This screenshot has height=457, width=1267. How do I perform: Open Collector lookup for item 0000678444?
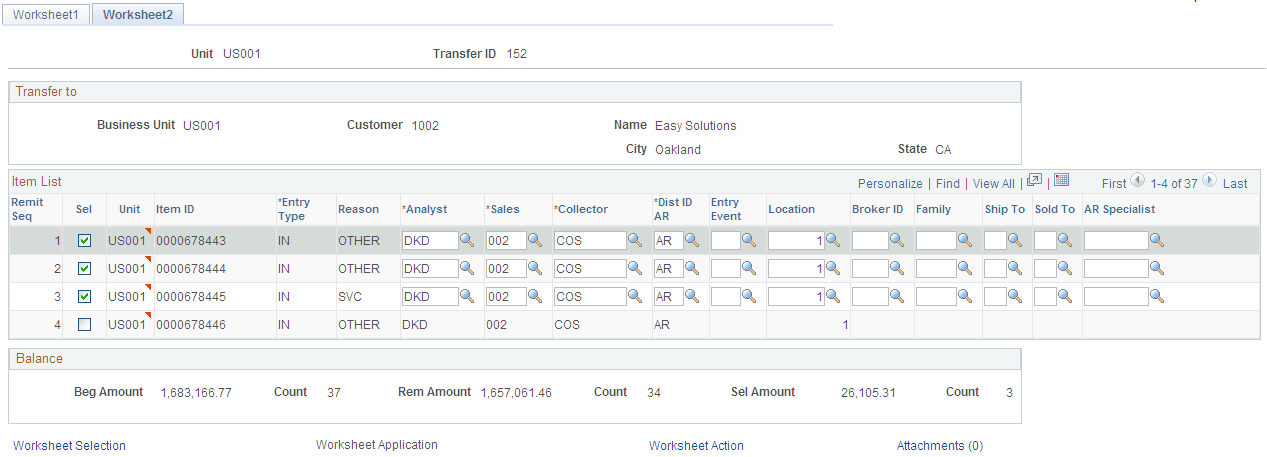coord(635,268)
